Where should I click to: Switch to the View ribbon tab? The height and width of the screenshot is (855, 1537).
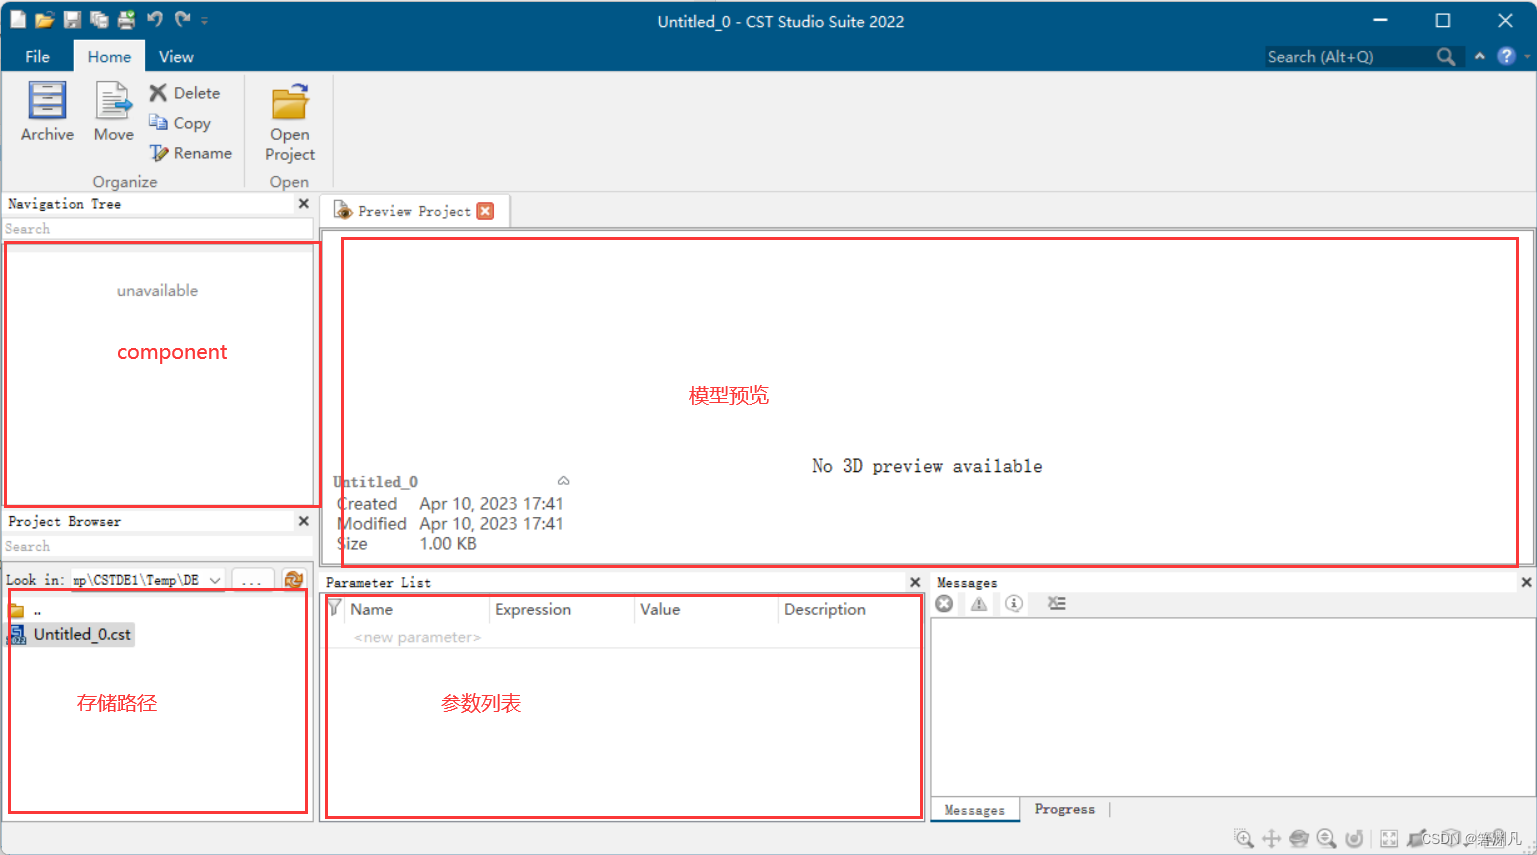click(176, 56)
